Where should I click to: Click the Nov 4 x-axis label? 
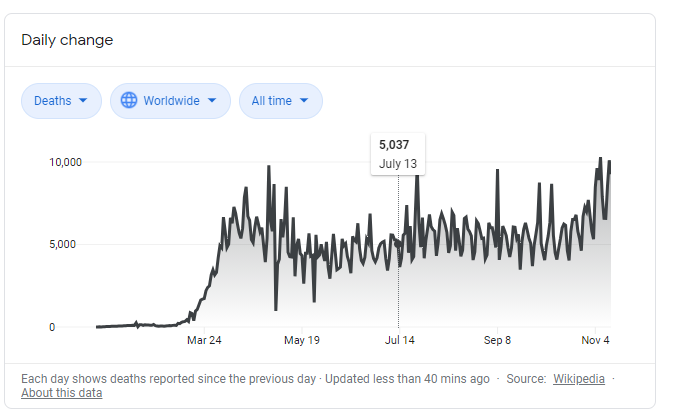coord(595,340)
